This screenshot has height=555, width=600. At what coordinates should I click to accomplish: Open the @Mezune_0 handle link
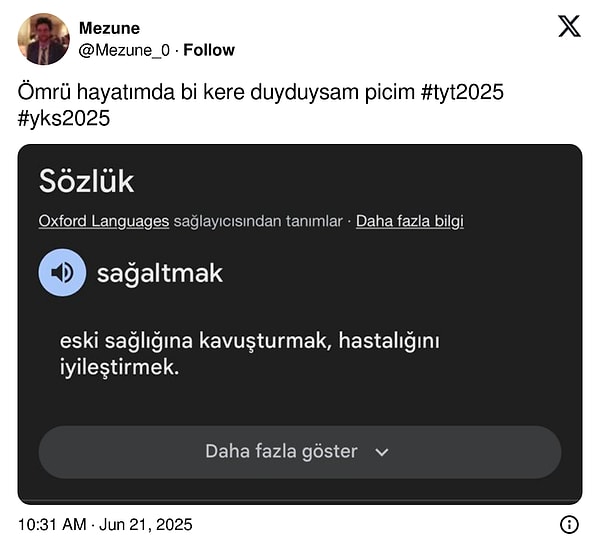pyautogui.click(x=124, y=50)
